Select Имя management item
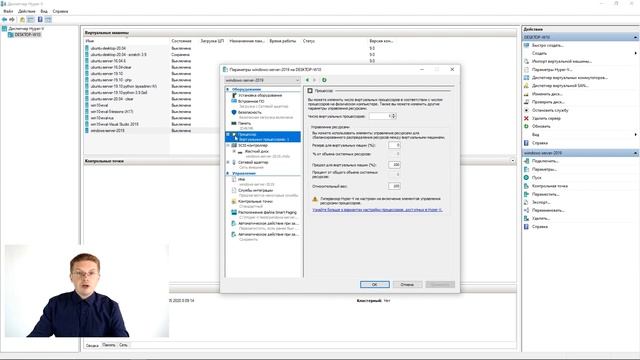 pyautogui.click(x=241, y=179)
